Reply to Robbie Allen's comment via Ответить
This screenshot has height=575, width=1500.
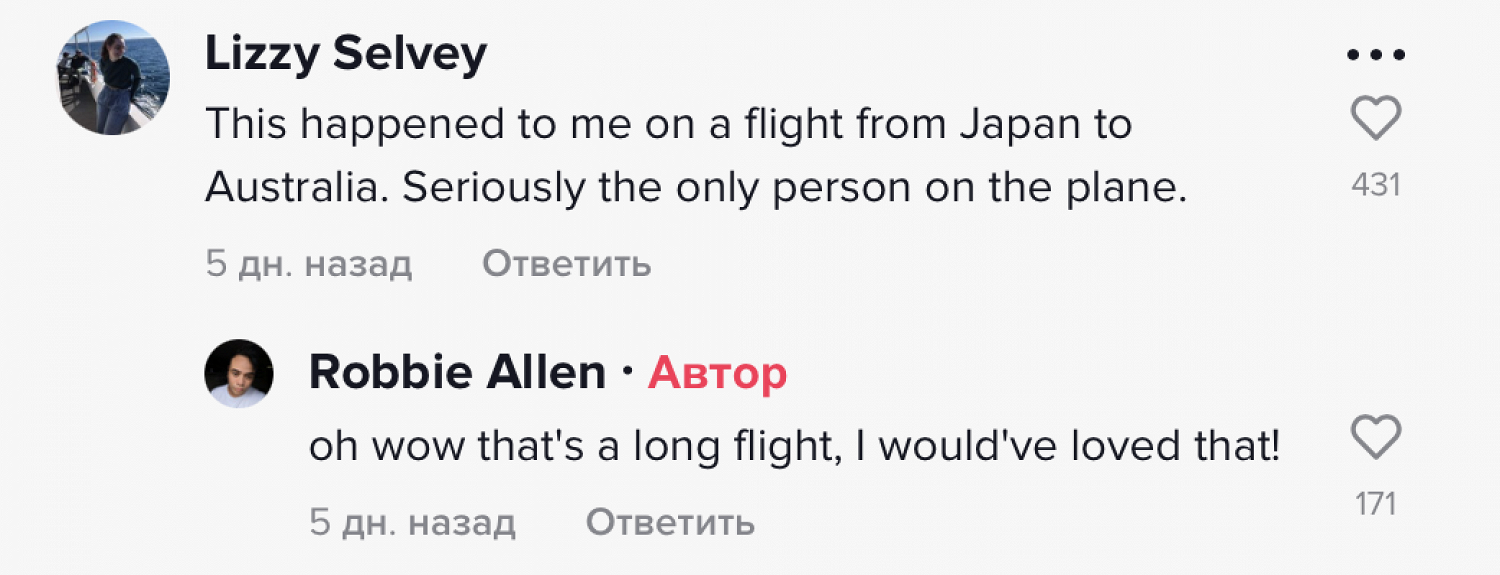pyautogui.click(x=670, y=522)
